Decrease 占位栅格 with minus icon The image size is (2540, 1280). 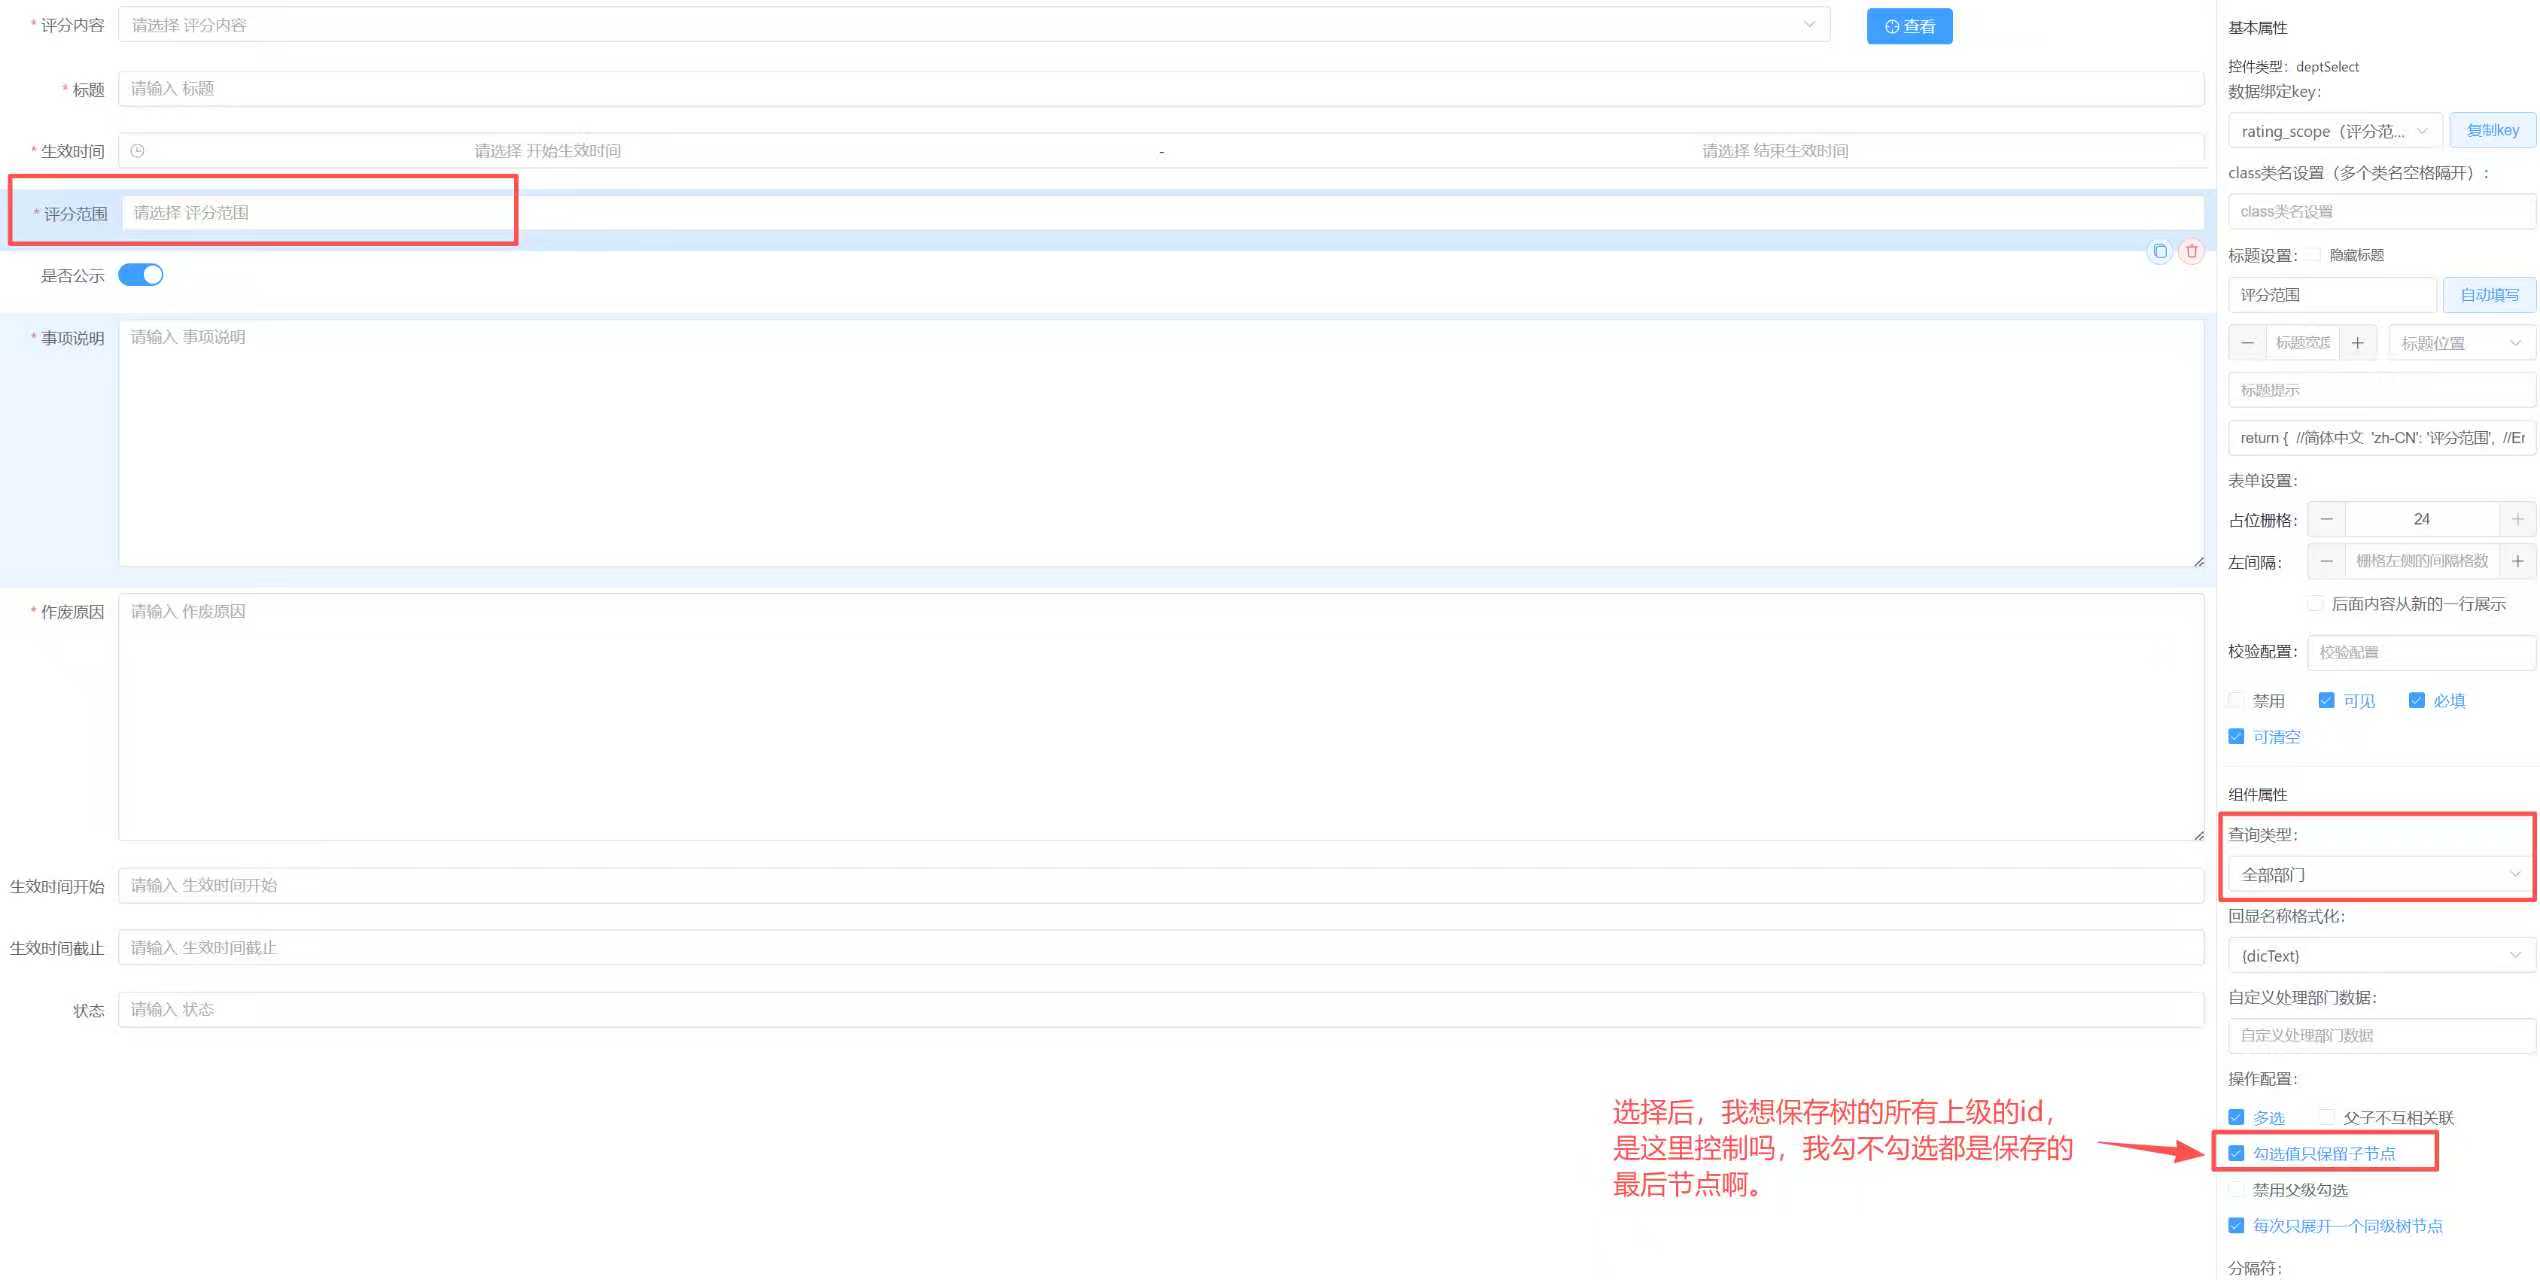pos(2326,519)
